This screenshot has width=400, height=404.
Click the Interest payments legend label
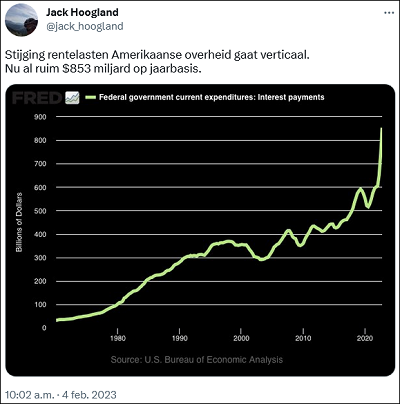point(212,97)
